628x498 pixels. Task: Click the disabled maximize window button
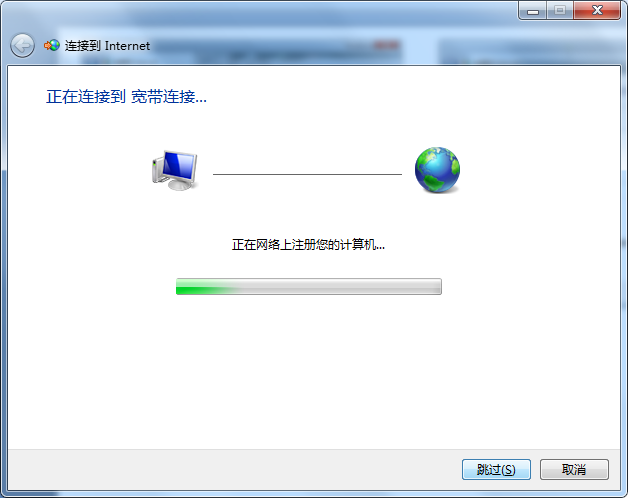click(x=560, y=10)
